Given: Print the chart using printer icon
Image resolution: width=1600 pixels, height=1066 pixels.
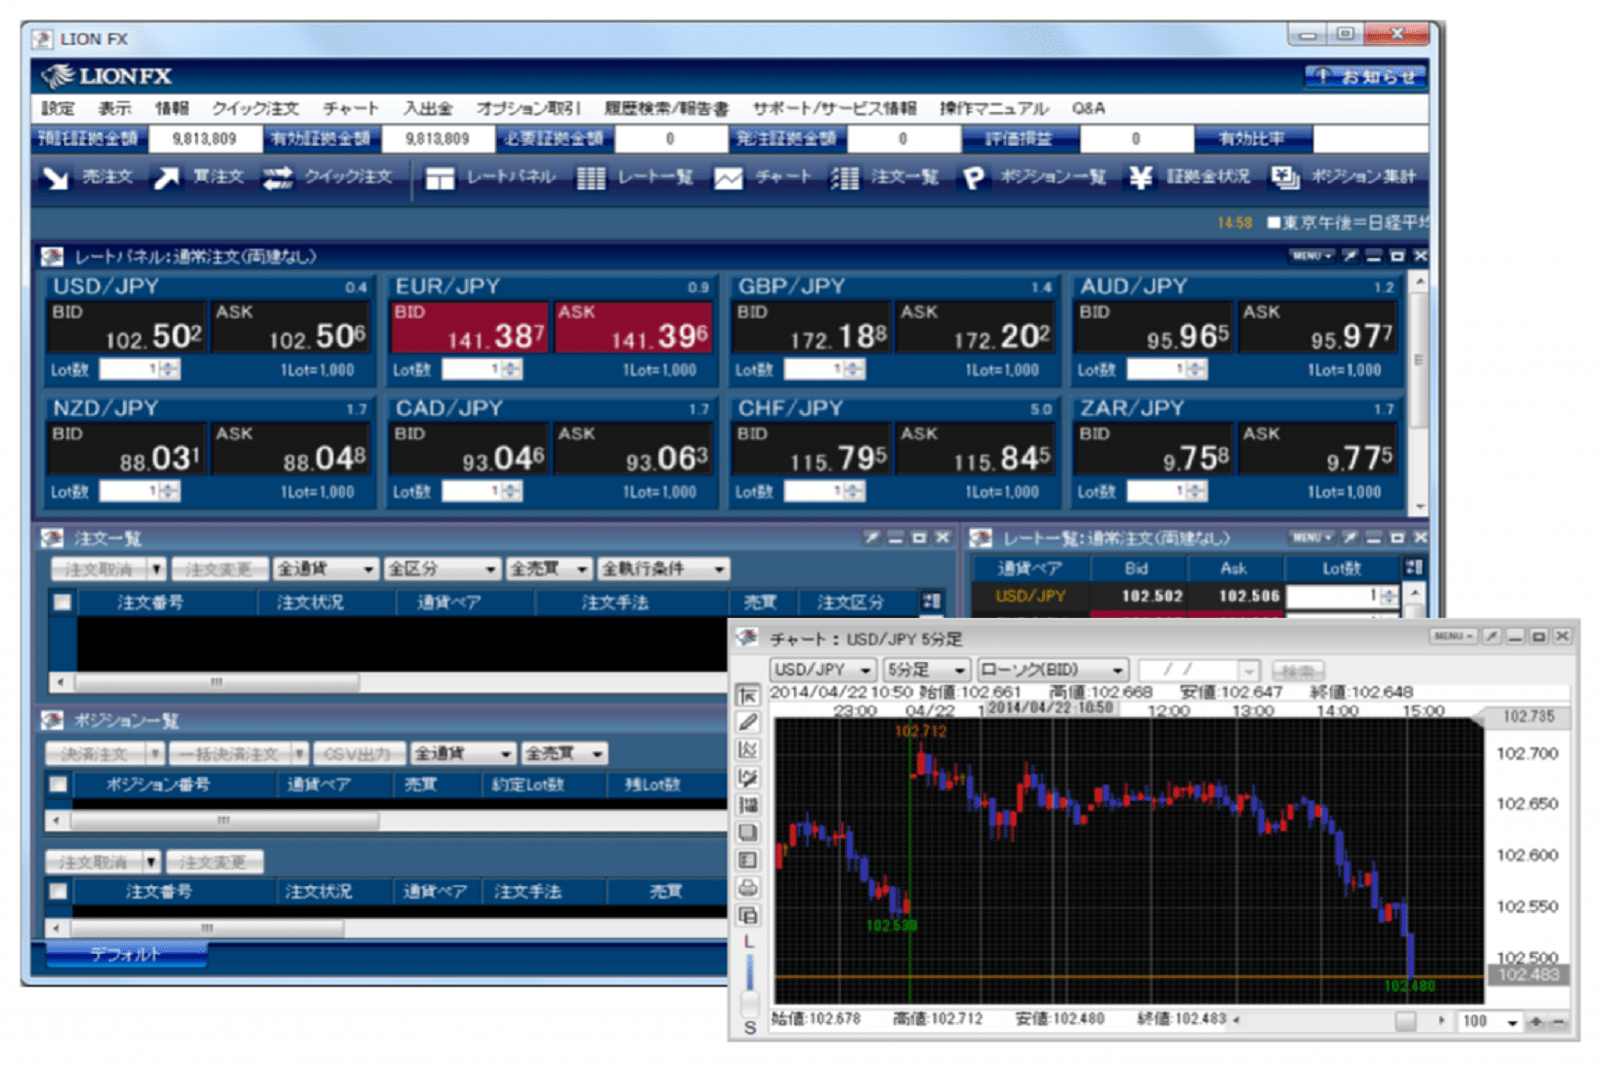Looking at the screenshot, I should point(747,887).
